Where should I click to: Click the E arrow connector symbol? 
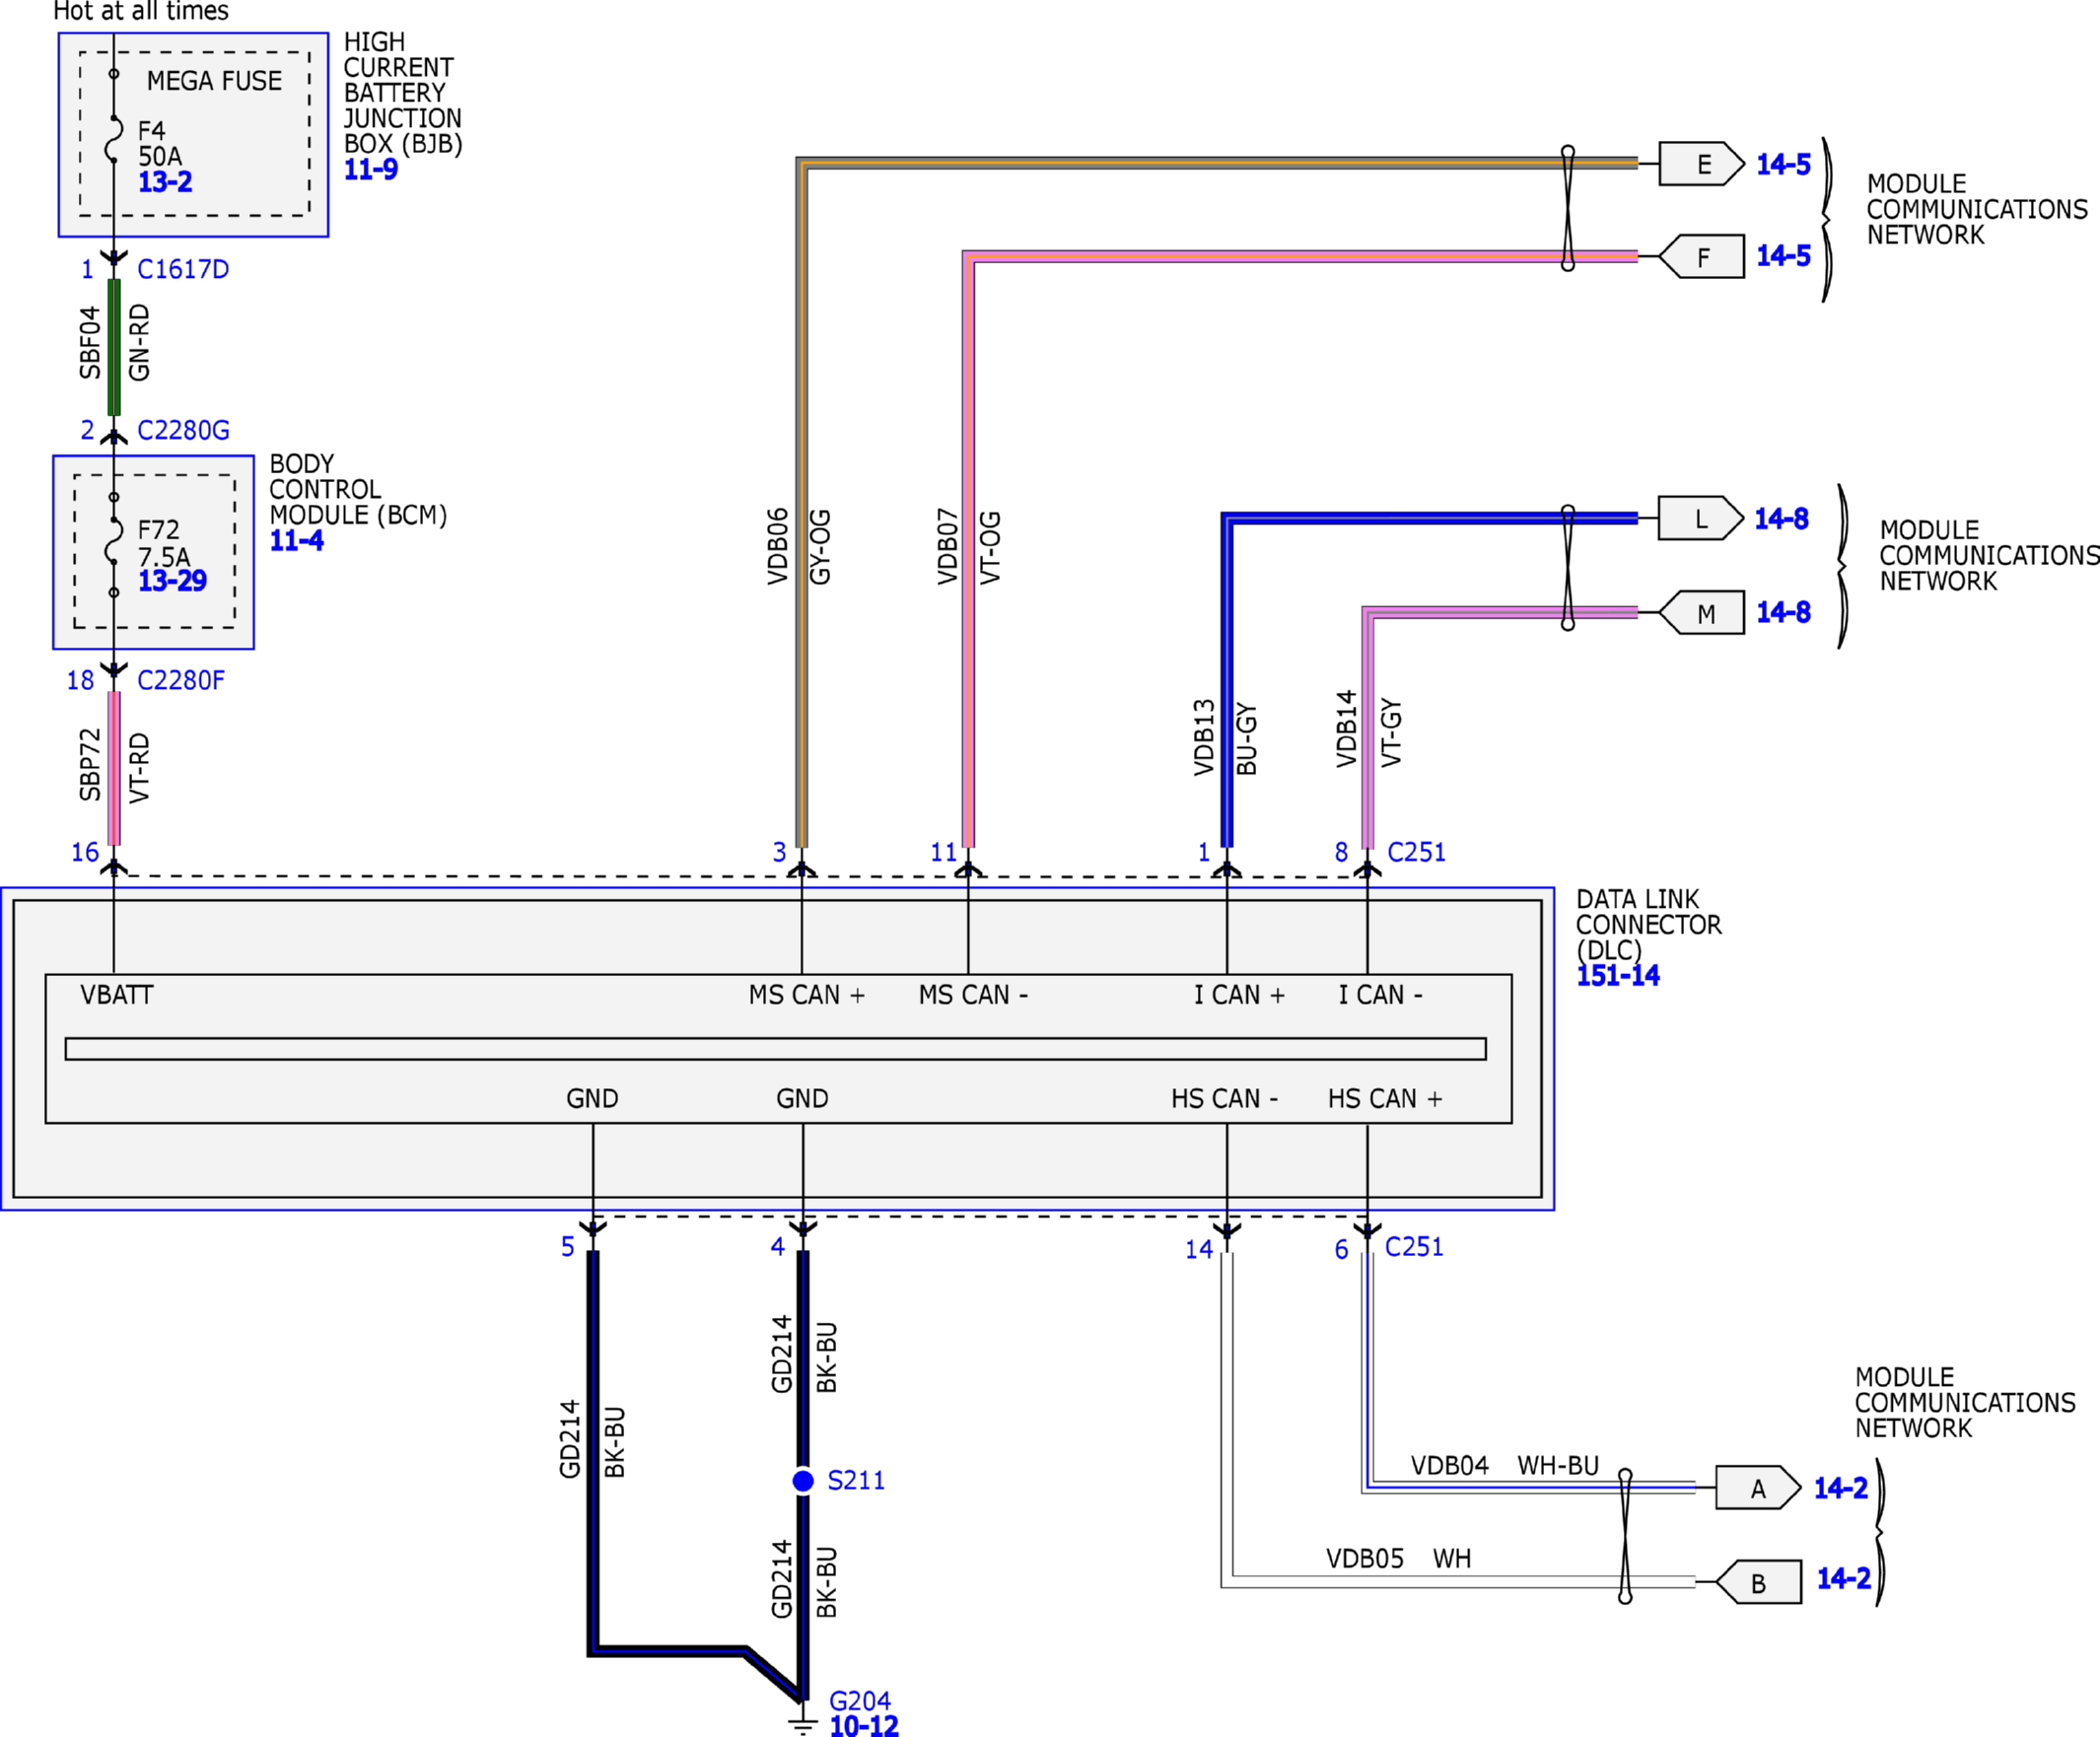pos(1701,164)
